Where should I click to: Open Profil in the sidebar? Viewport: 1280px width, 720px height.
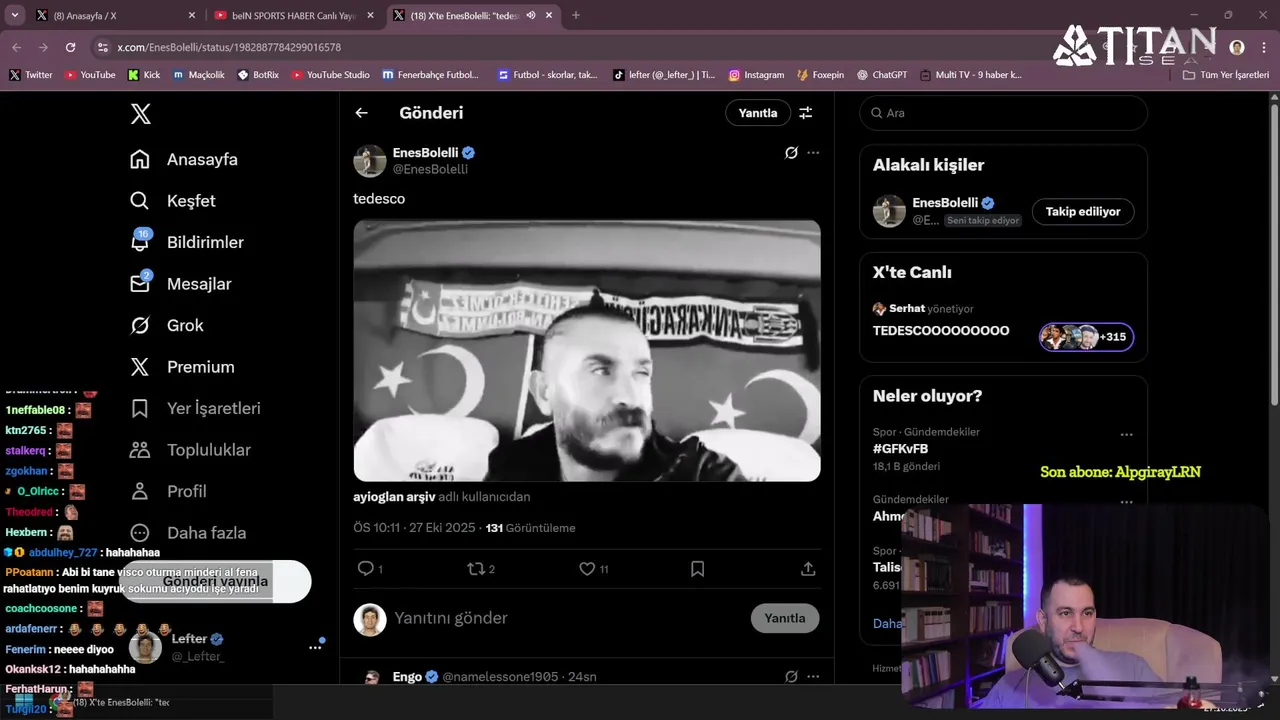[x=168, y=491]
